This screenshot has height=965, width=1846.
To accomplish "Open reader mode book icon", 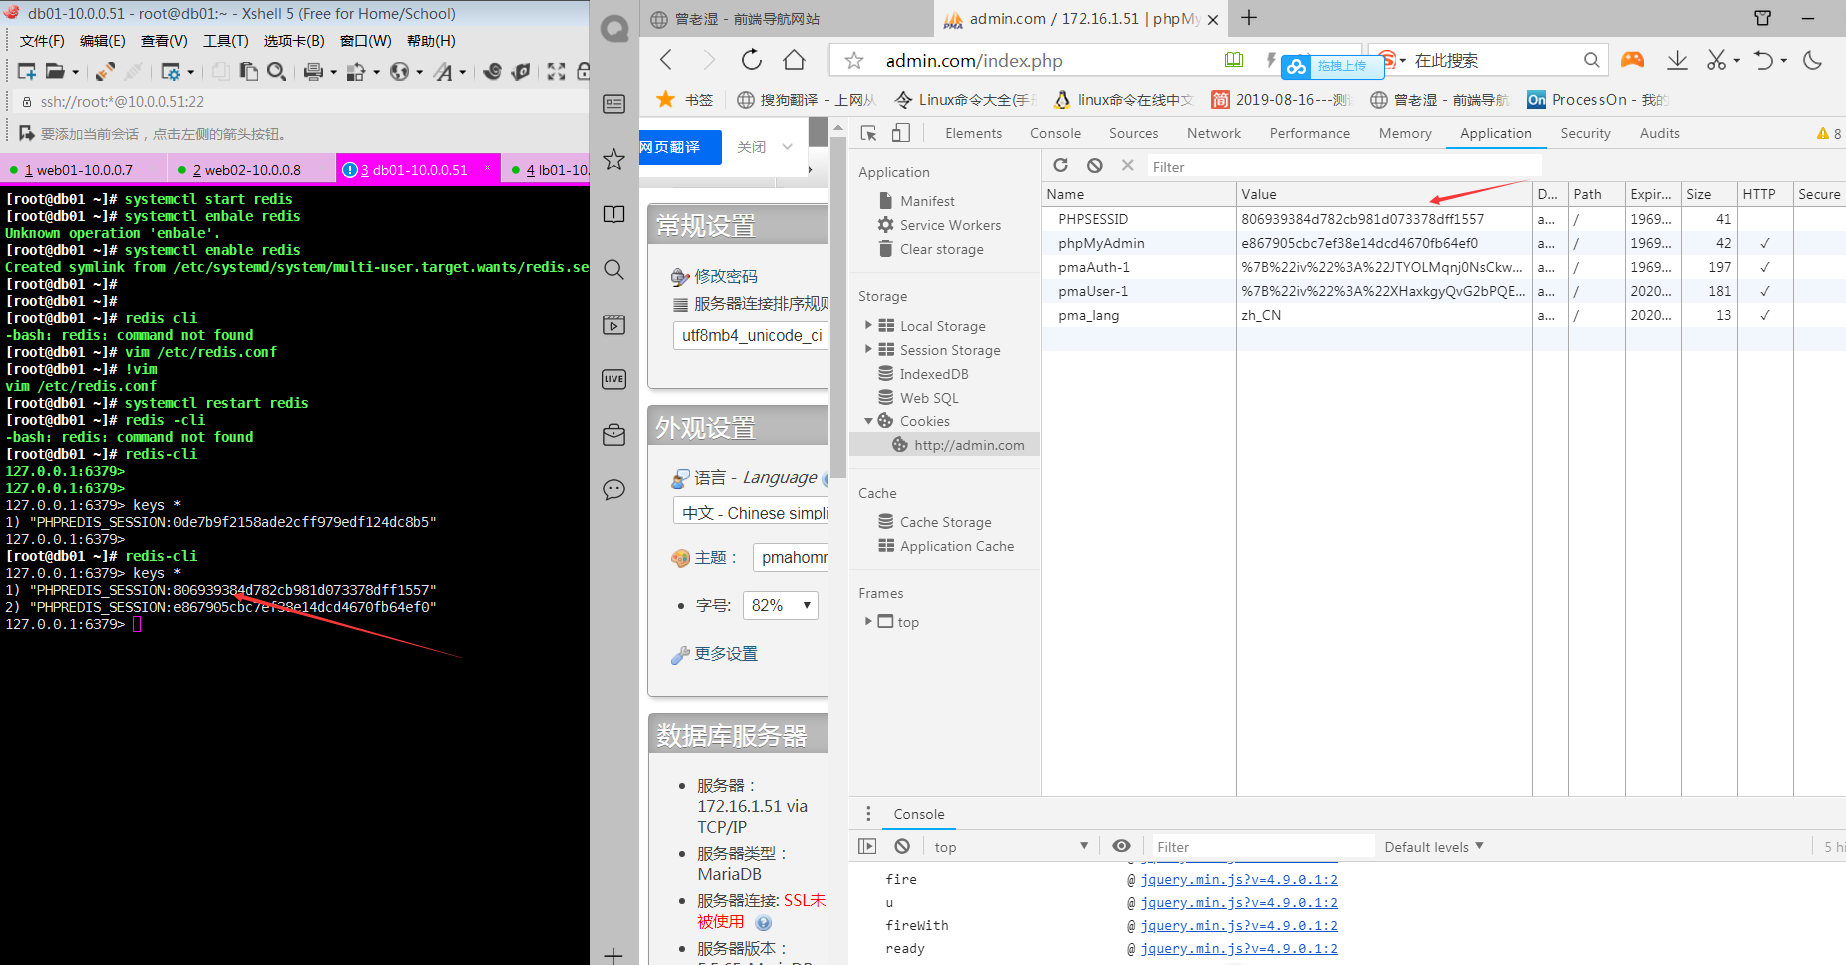I will (1234, 60).
